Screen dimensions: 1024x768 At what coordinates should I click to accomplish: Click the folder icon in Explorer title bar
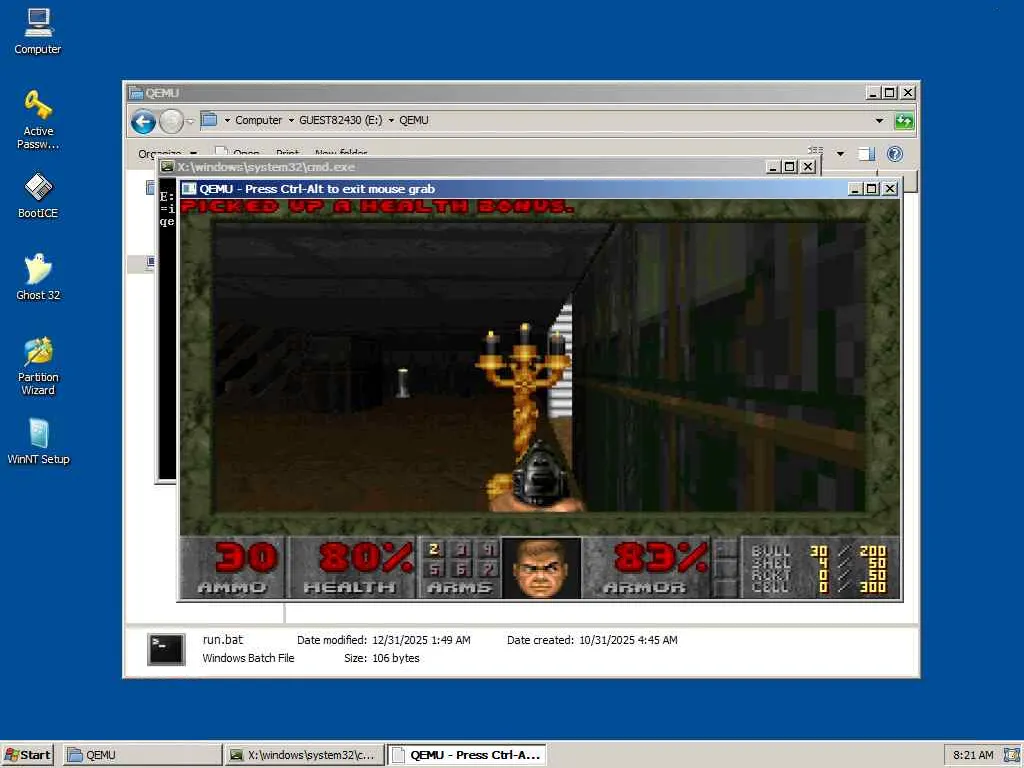point(136,93)
